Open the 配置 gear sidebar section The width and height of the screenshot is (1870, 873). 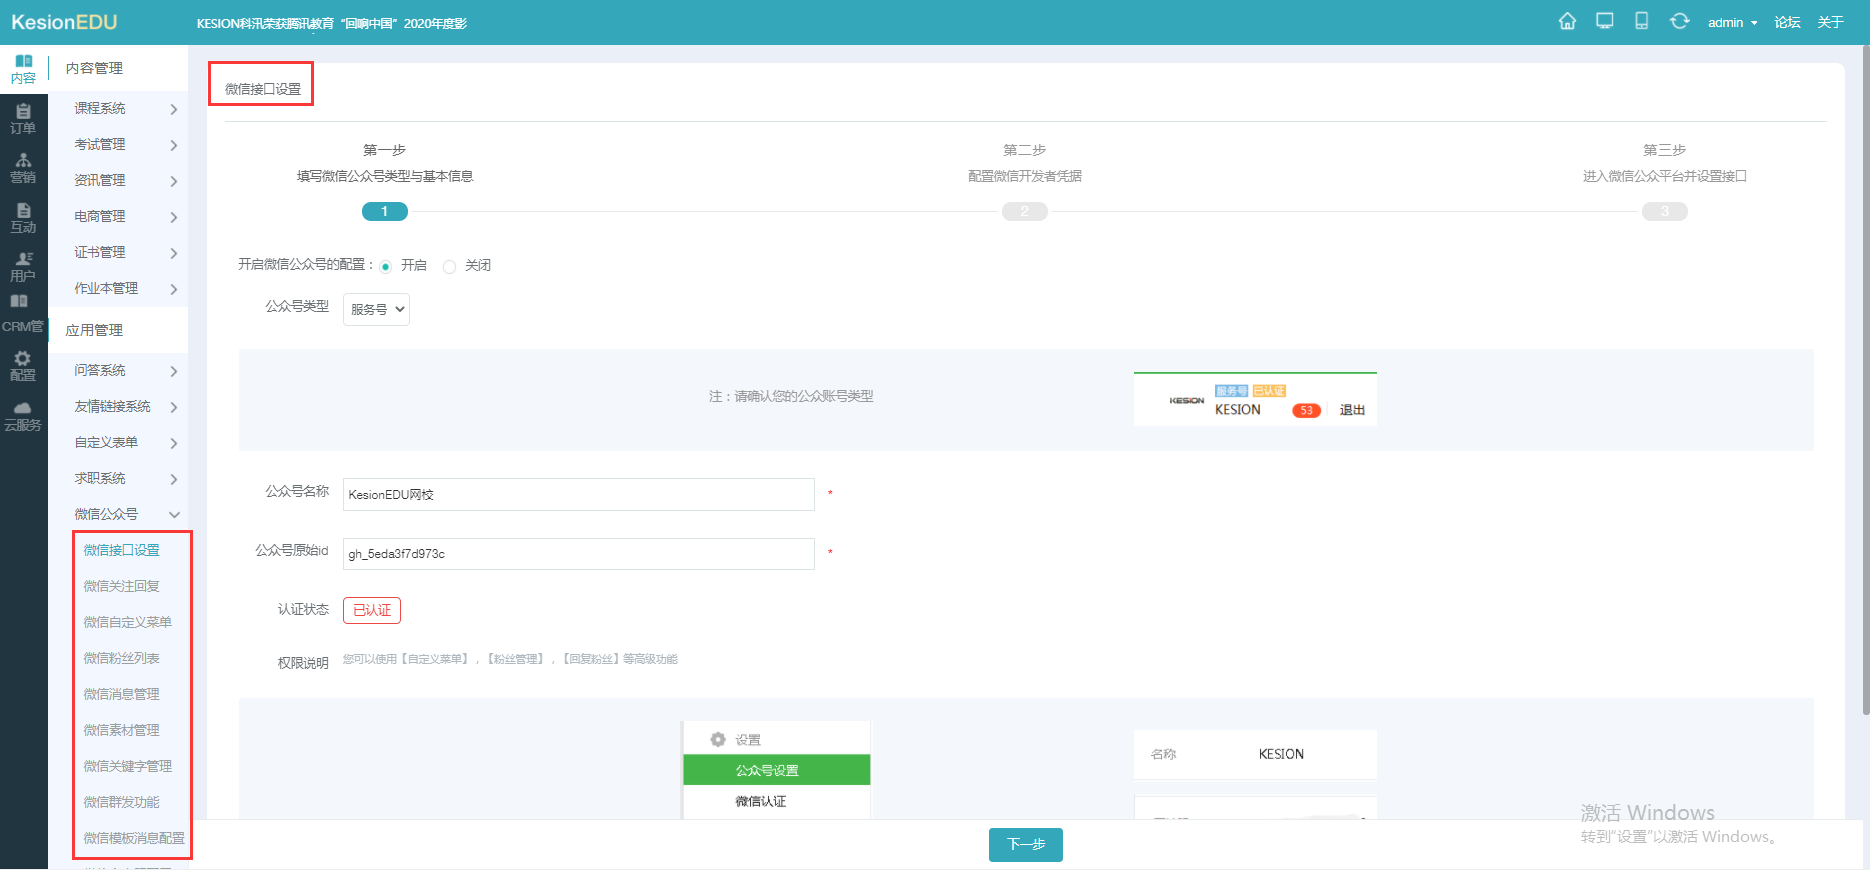(x=23, y=366)
